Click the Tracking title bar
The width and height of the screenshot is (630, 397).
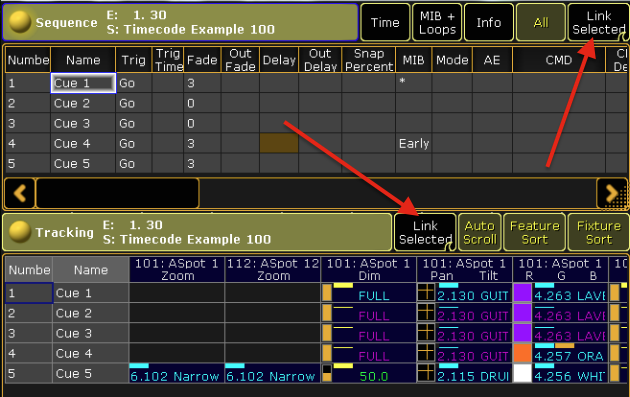197,233
